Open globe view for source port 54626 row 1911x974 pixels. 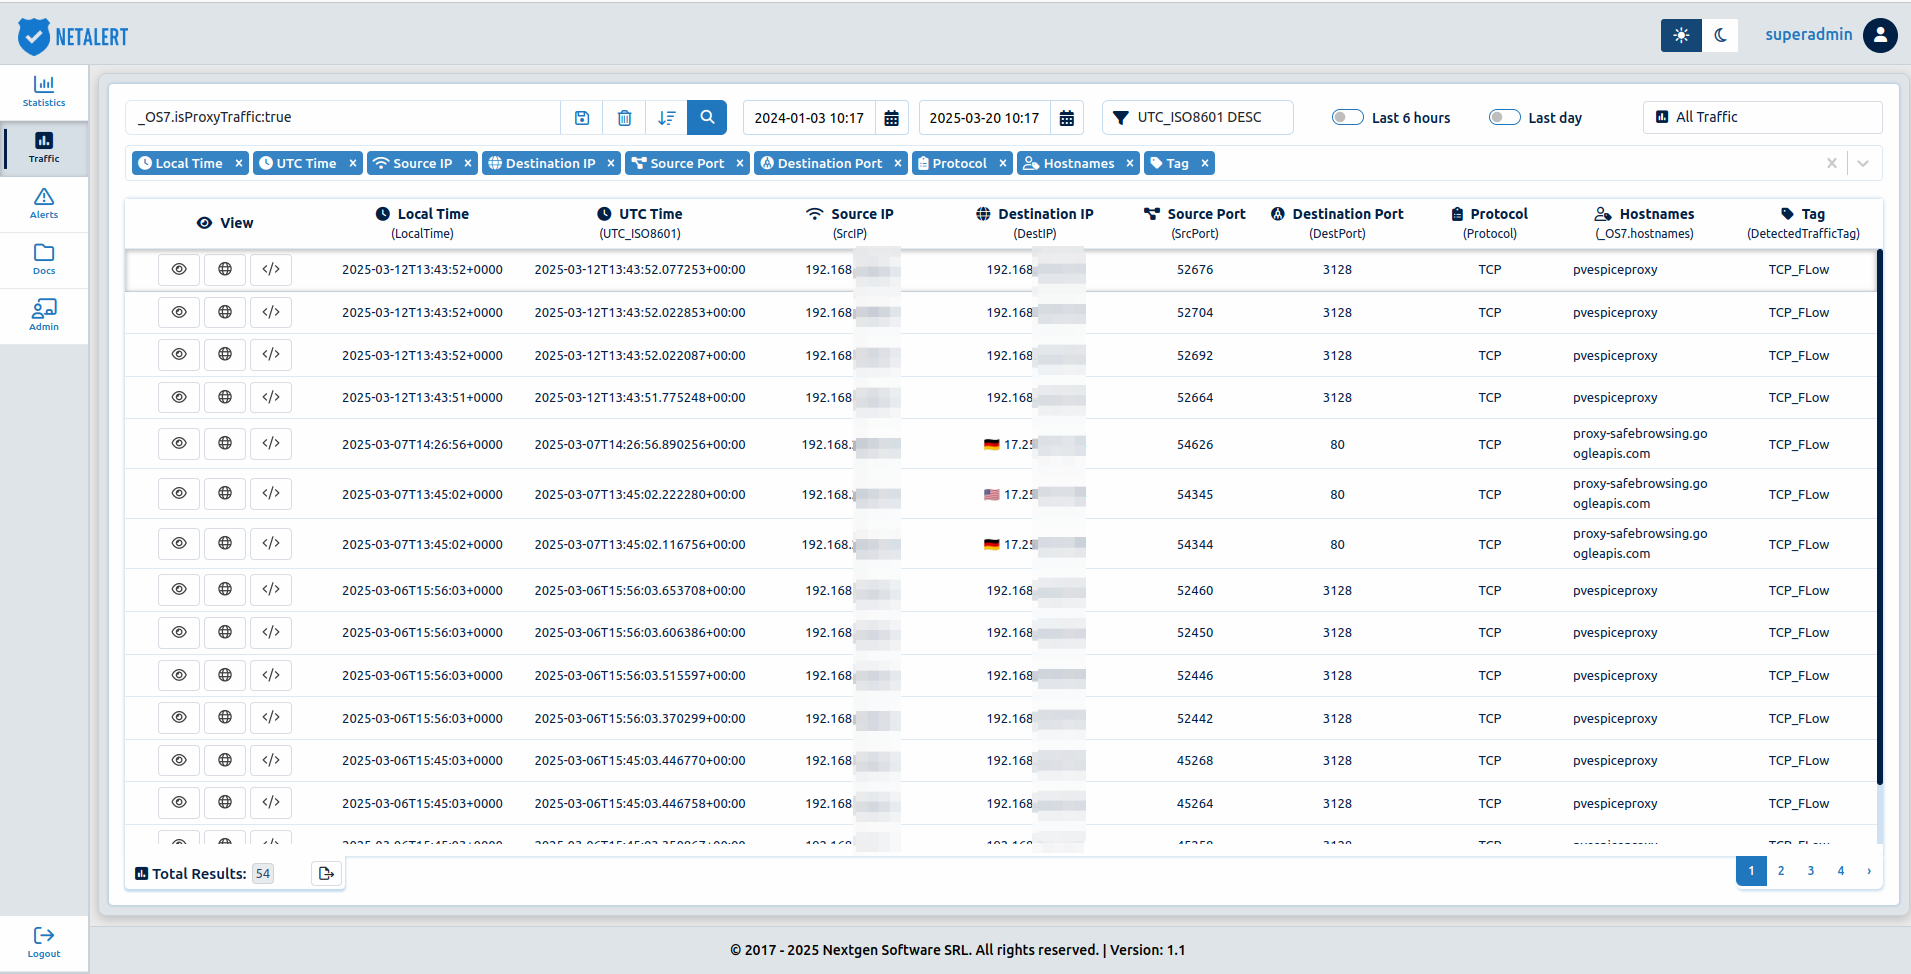tap(225, 443)
